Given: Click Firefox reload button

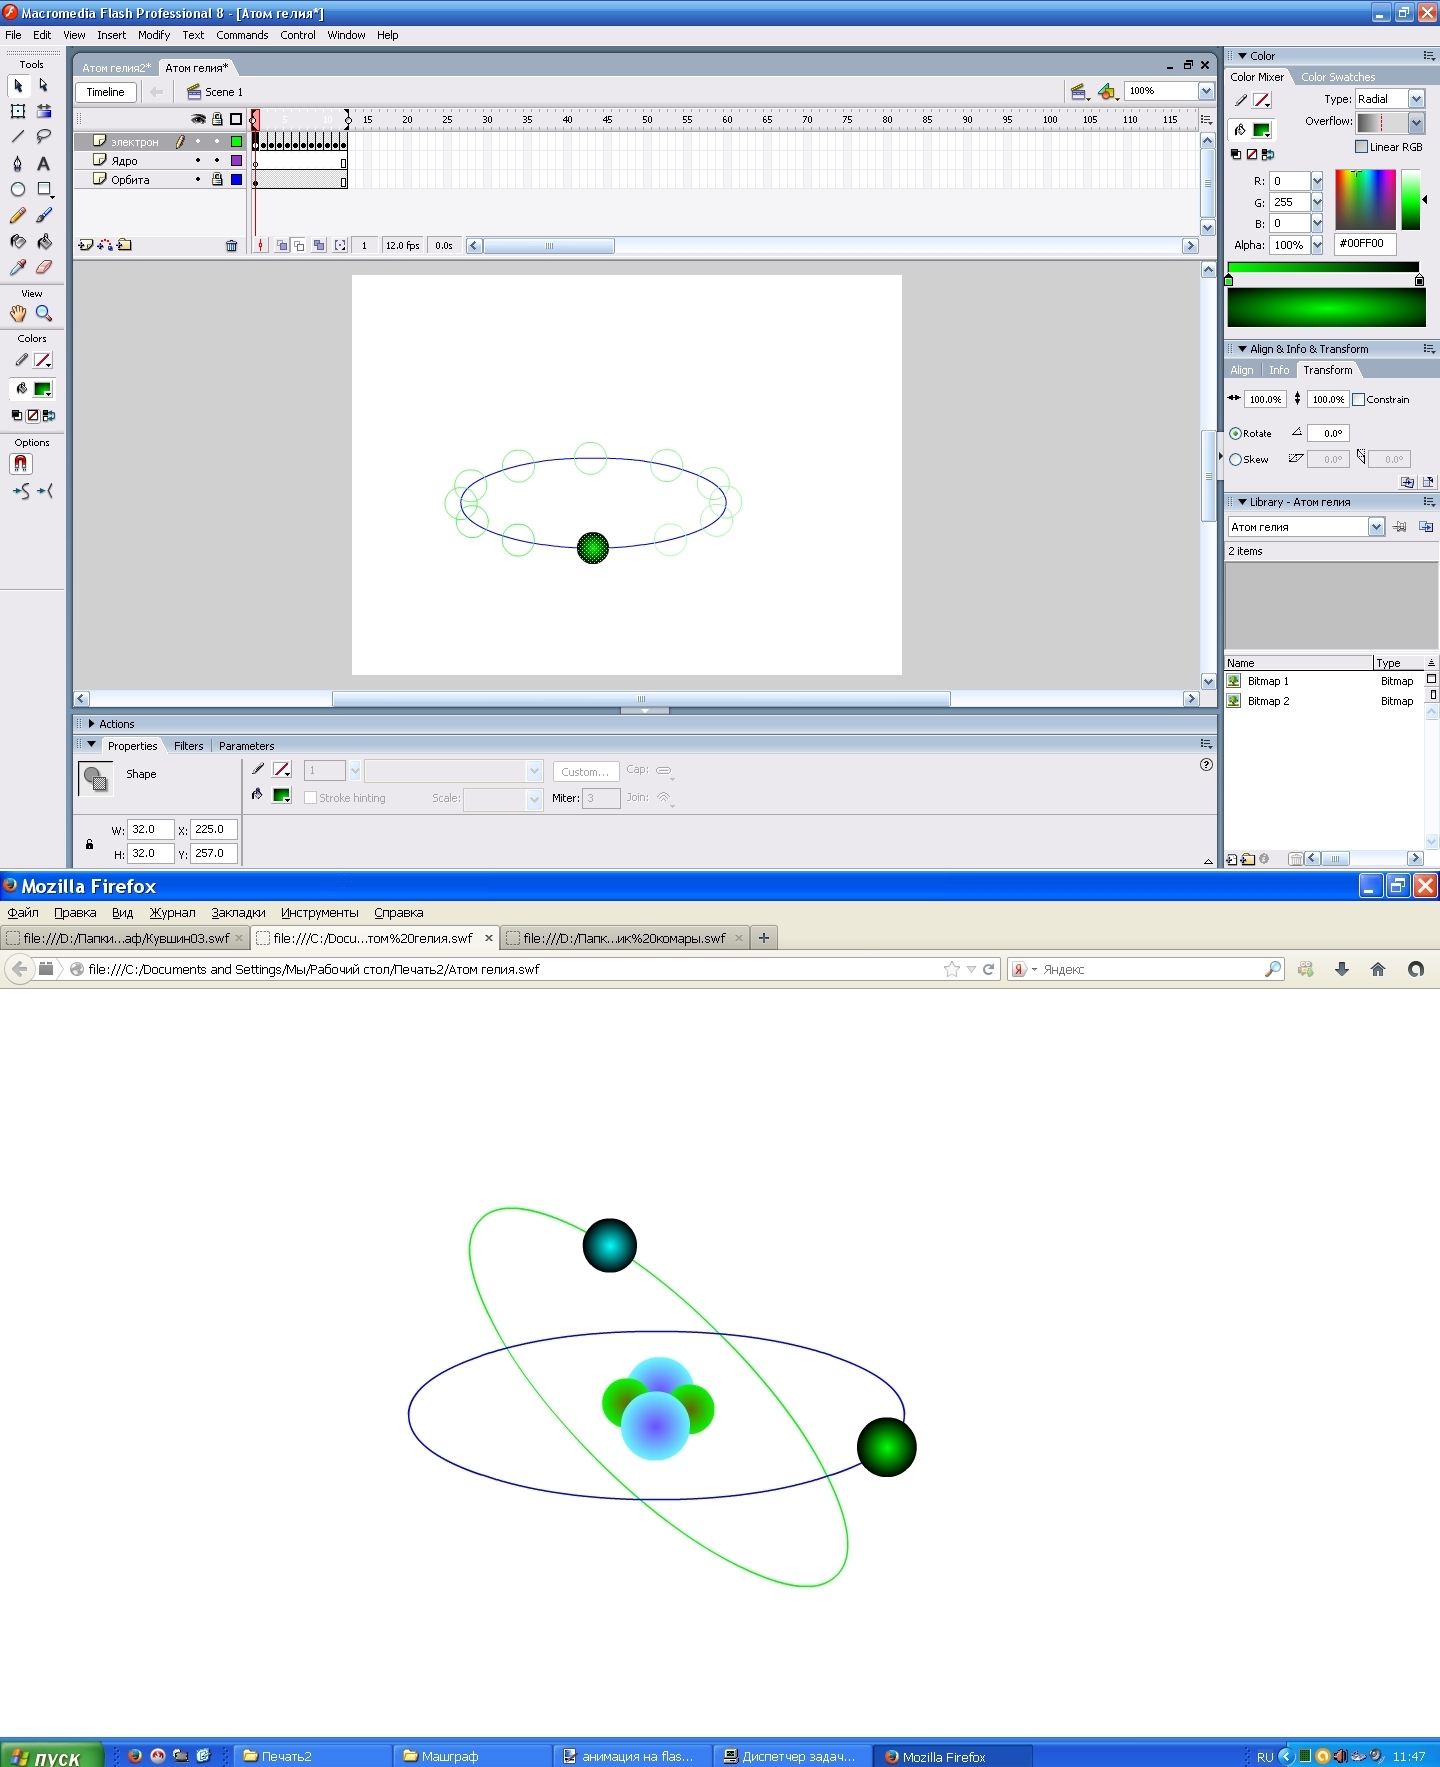Looking at the screenshot, I should [x=989, y=969].
